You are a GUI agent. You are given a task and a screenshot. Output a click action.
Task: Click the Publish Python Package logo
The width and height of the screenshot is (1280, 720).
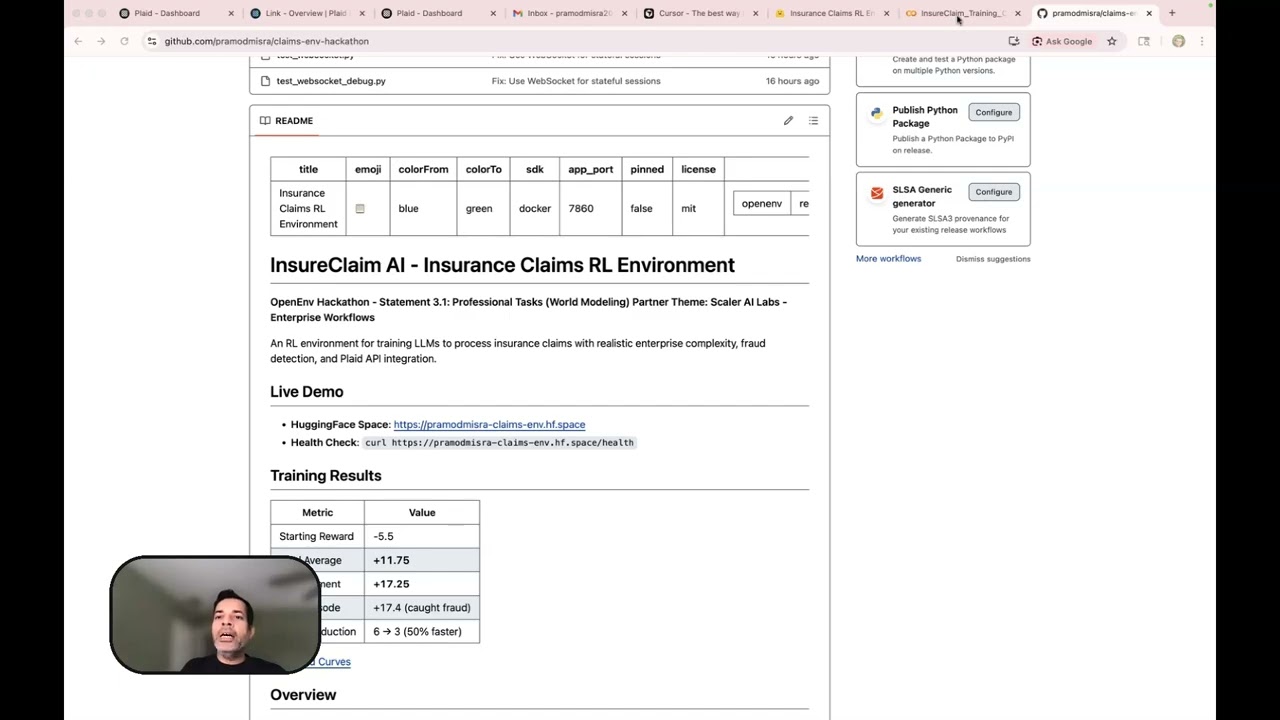click(877, 113)
